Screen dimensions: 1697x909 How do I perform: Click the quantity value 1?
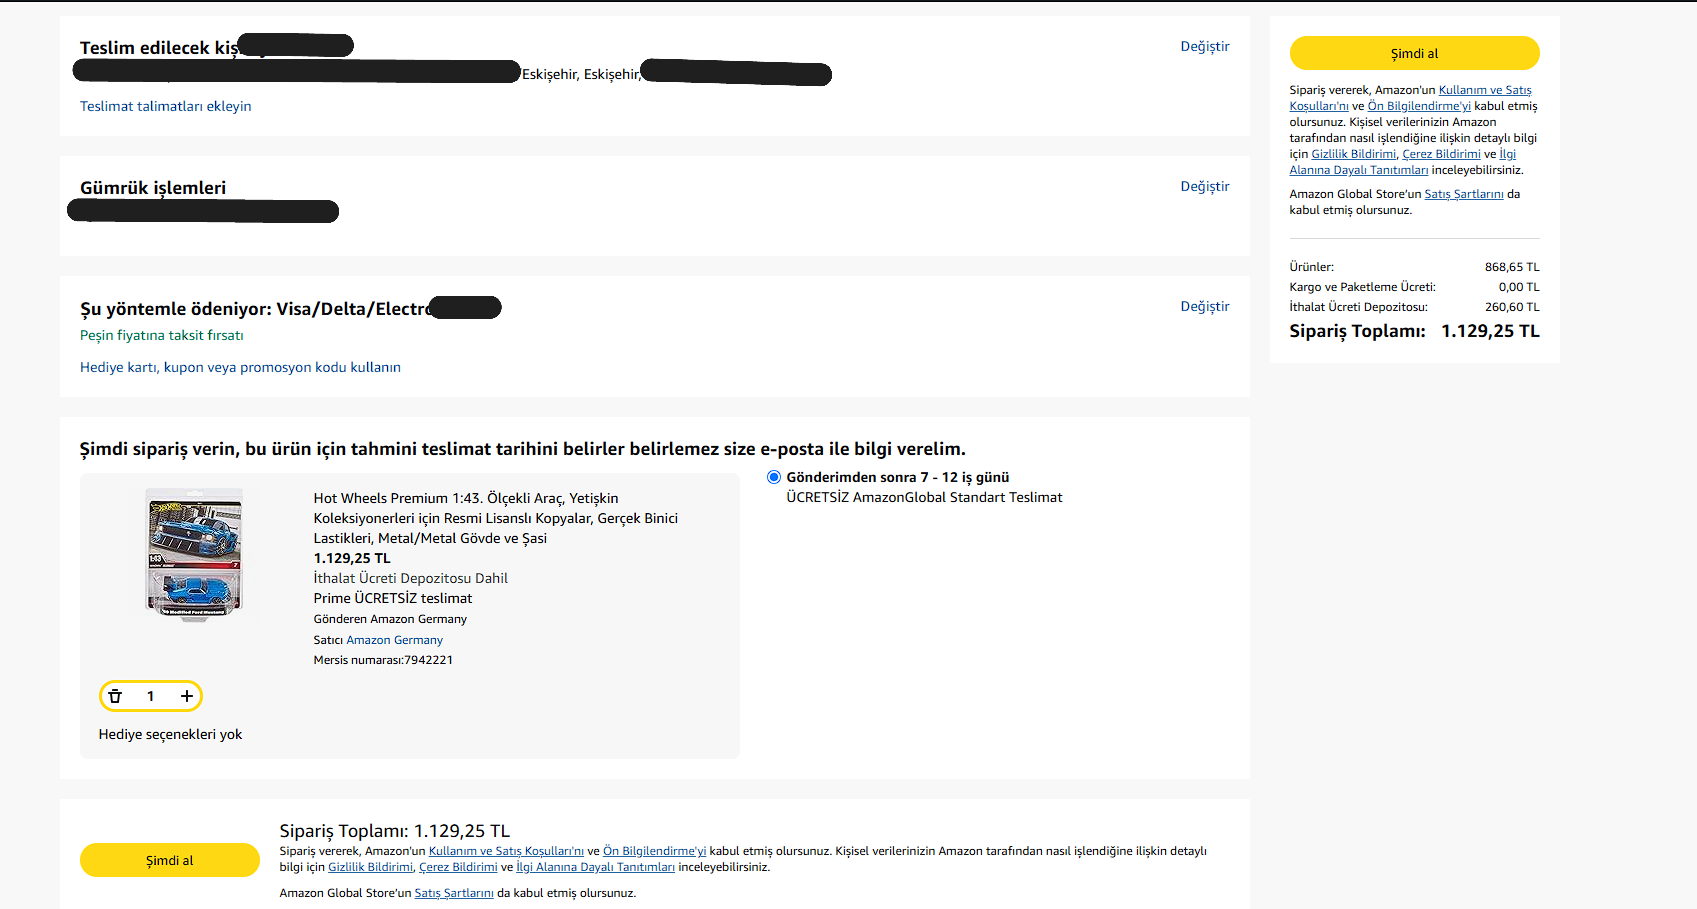[x=151, y=696]
